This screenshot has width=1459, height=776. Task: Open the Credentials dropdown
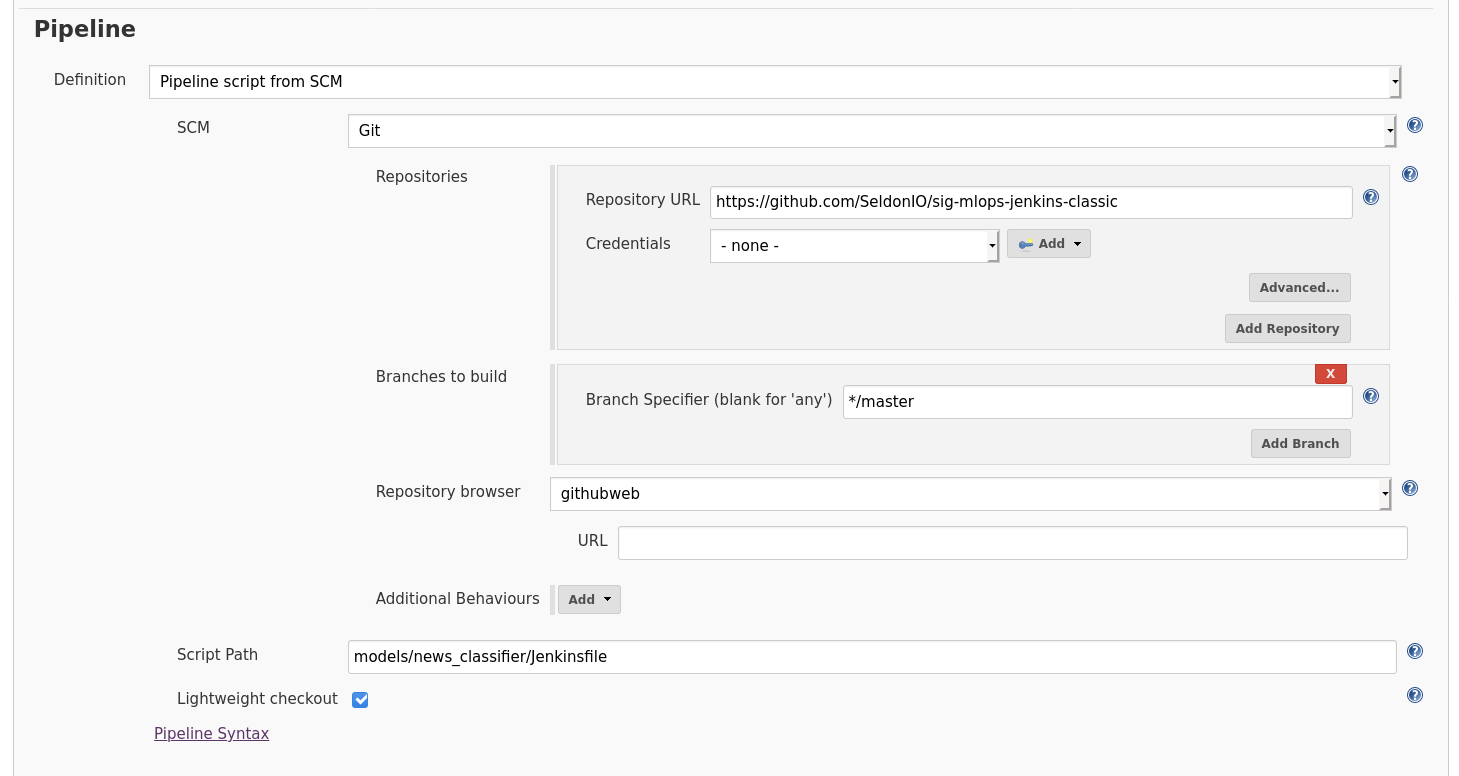pyautogui.click(x=853, y=246)
